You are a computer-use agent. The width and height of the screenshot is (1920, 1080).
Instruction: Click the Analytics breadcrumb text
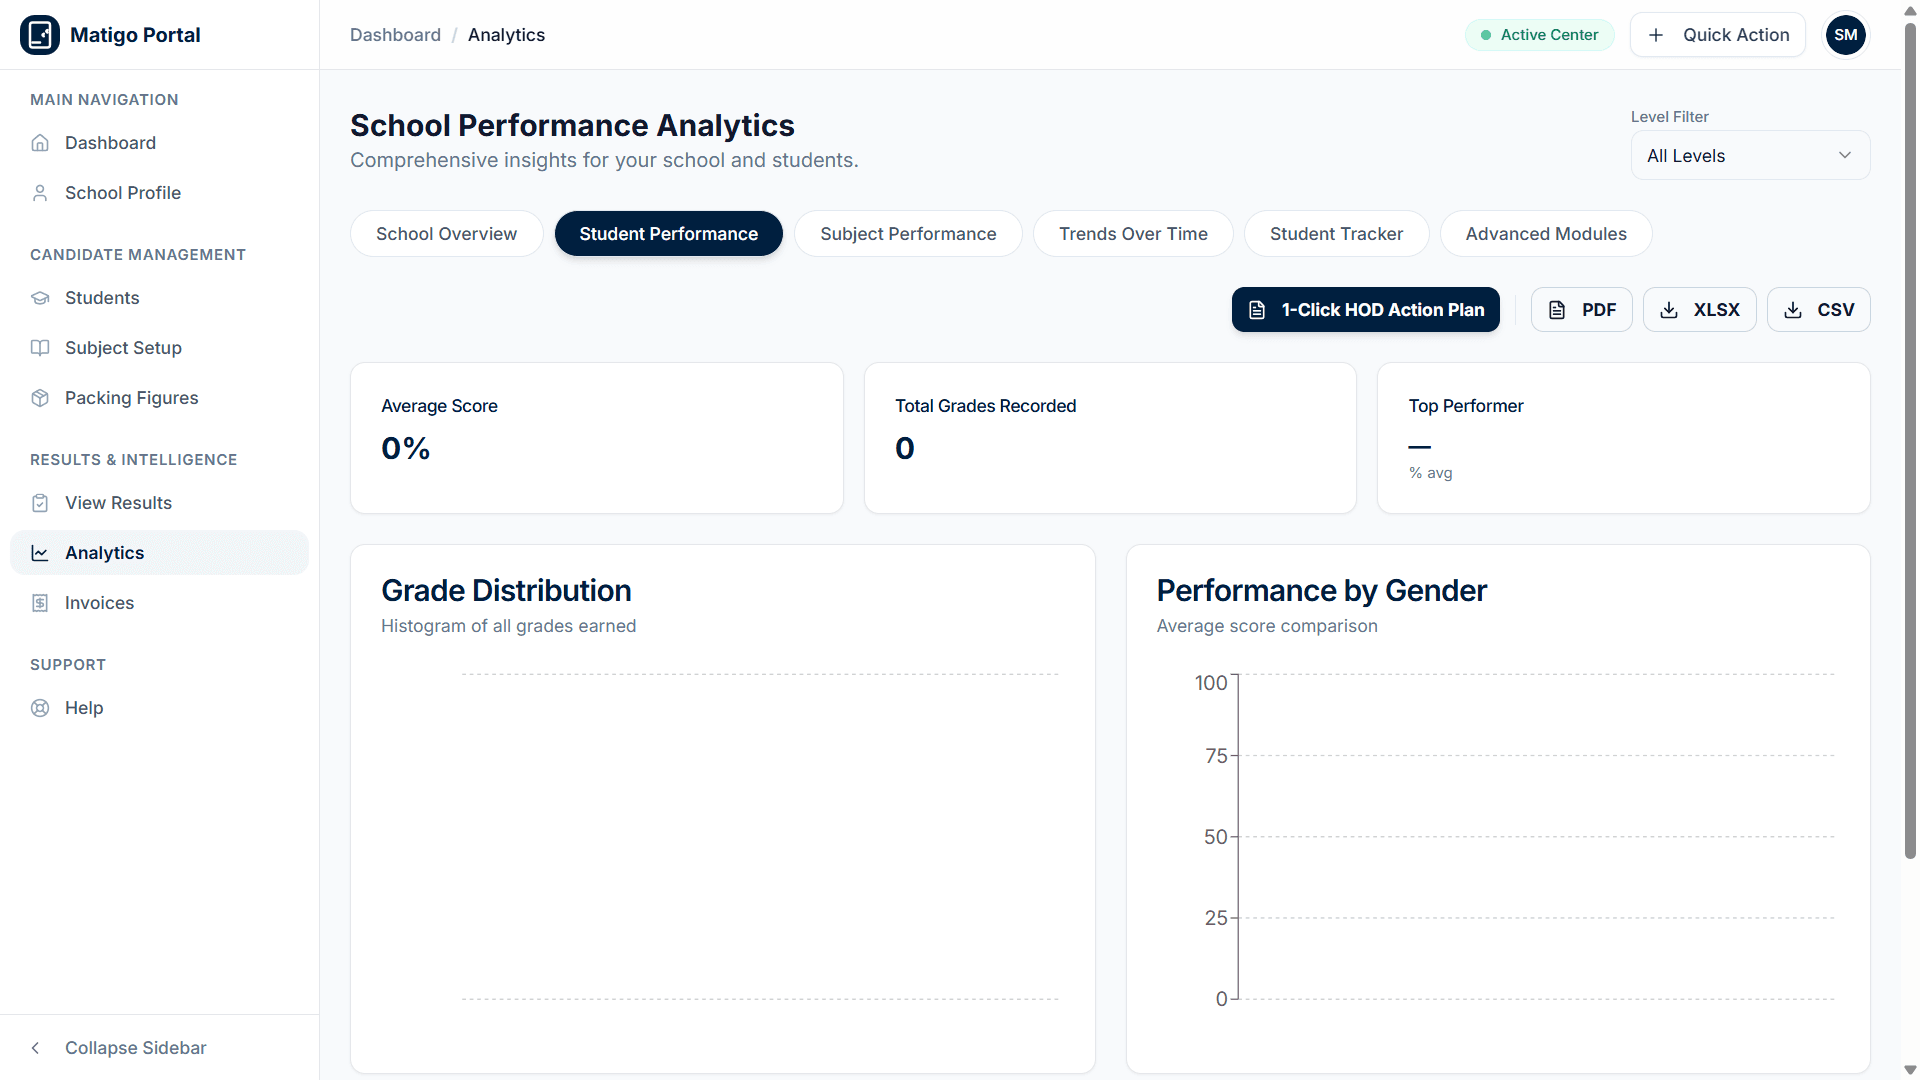pos(506,35)
